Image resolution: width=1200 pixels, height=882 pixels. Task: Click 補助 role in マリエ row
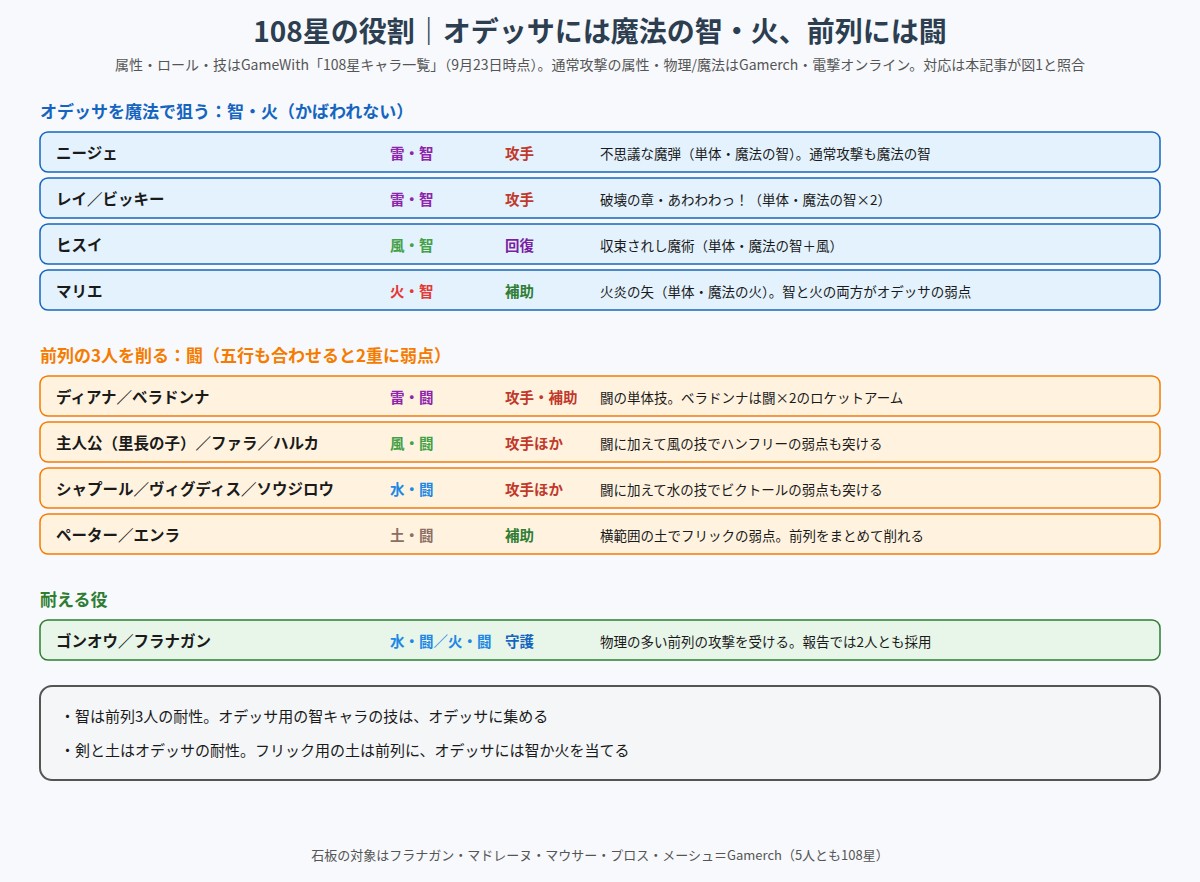(x=519, y=292)
